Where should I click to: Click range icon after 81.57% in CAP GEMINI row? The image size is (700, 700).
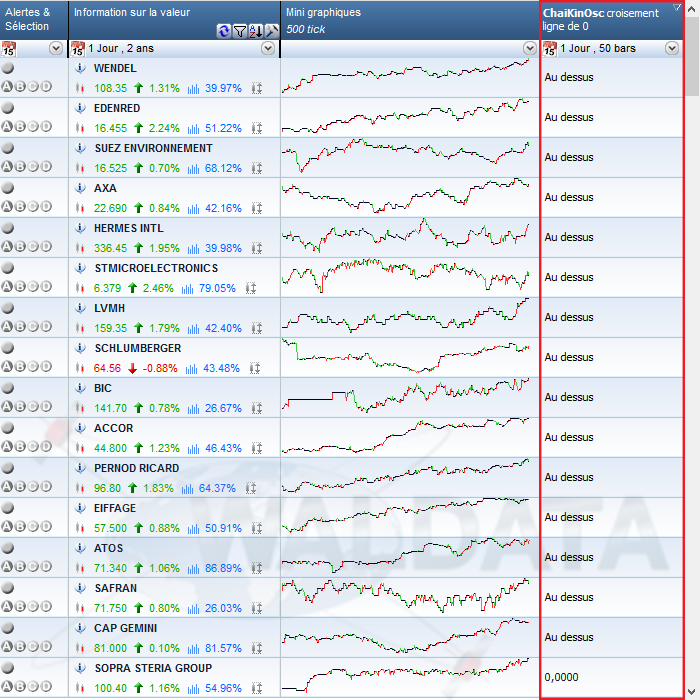pyautogui.click(x=257, y=648)
